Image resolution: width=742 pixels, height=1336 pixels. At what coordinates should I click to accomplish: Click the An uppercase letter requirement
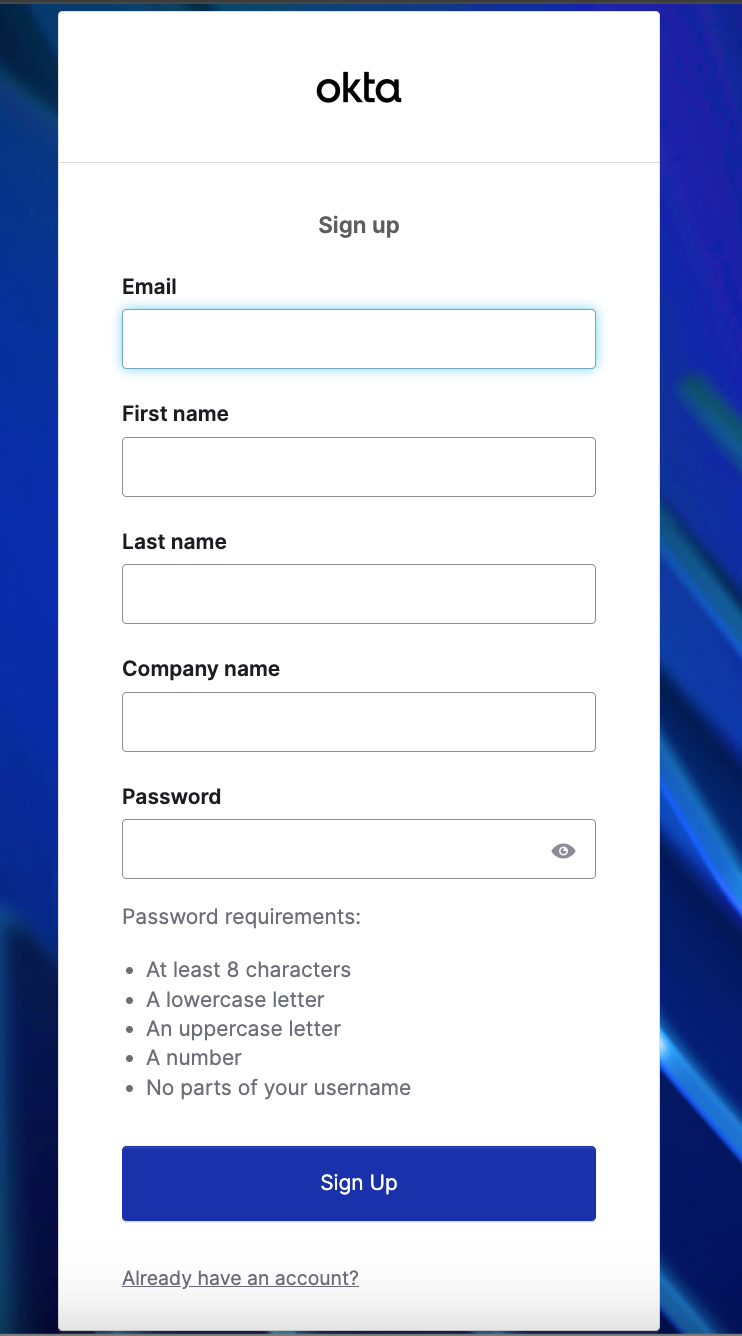[x=243, y=1028]
